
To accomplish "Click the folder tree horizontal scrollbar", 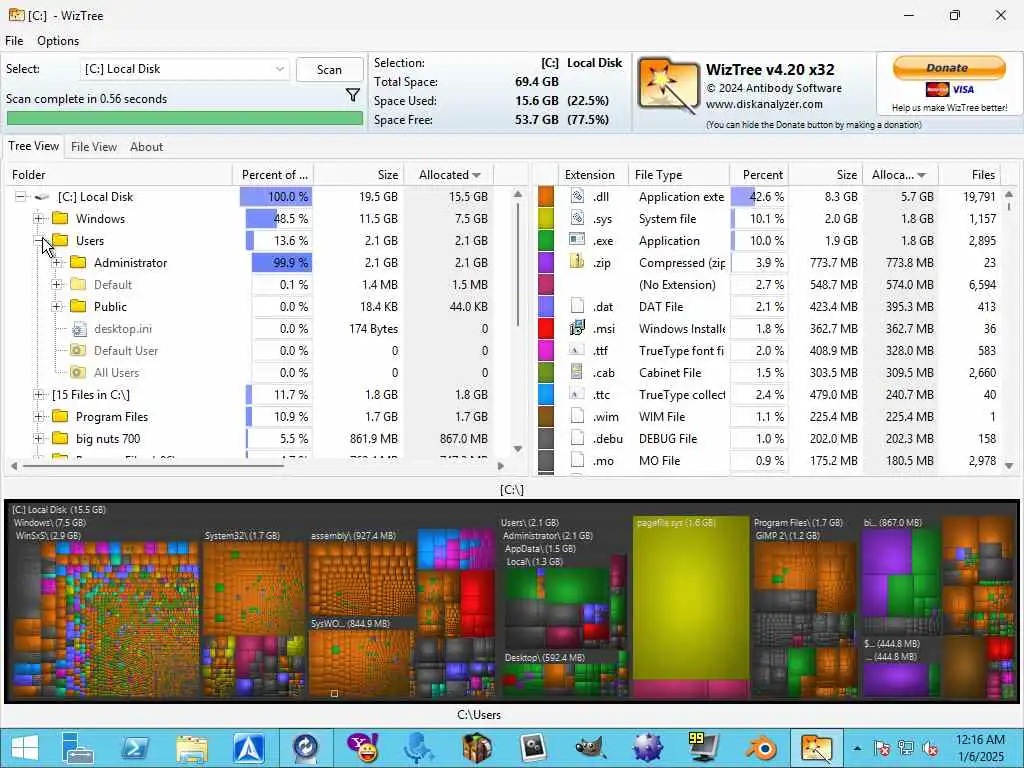I will point(154,466).
